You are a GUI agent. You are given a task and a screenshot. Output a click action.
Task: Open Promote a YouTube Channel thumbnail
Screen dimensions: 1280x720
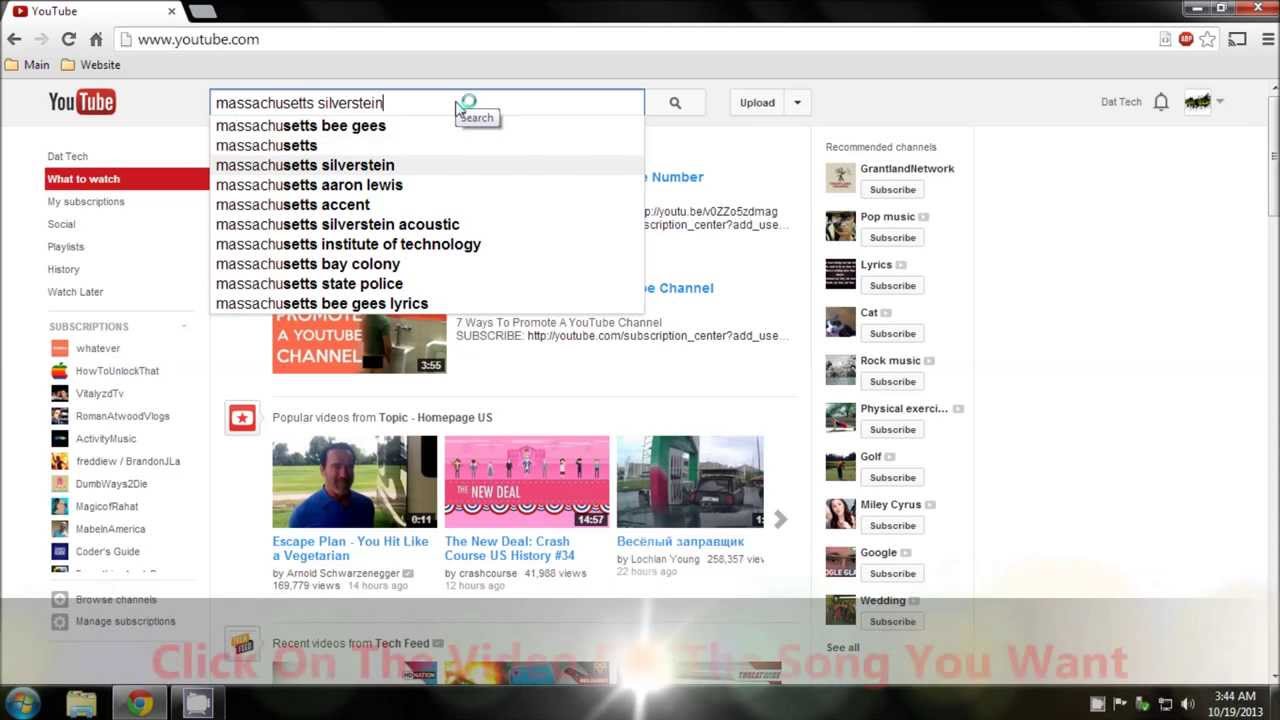[359, 344]
